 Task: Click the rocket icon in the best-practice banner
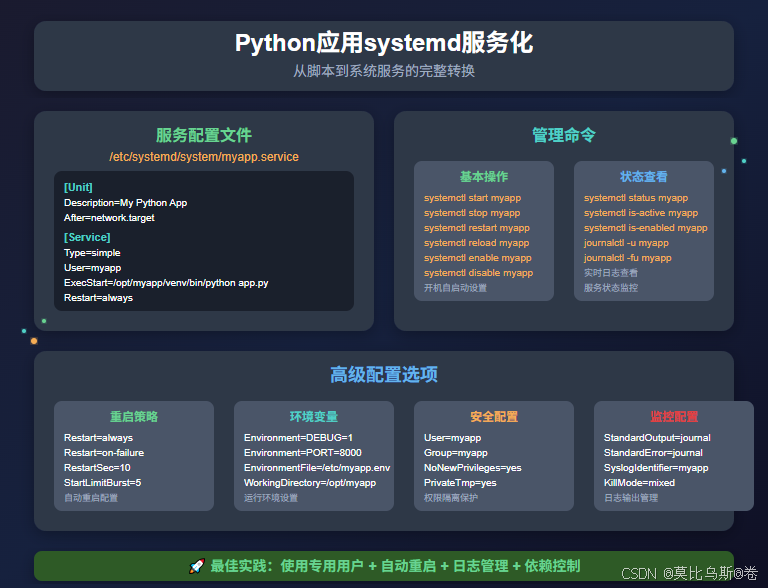pyautogui.click(x=197, y=566)
